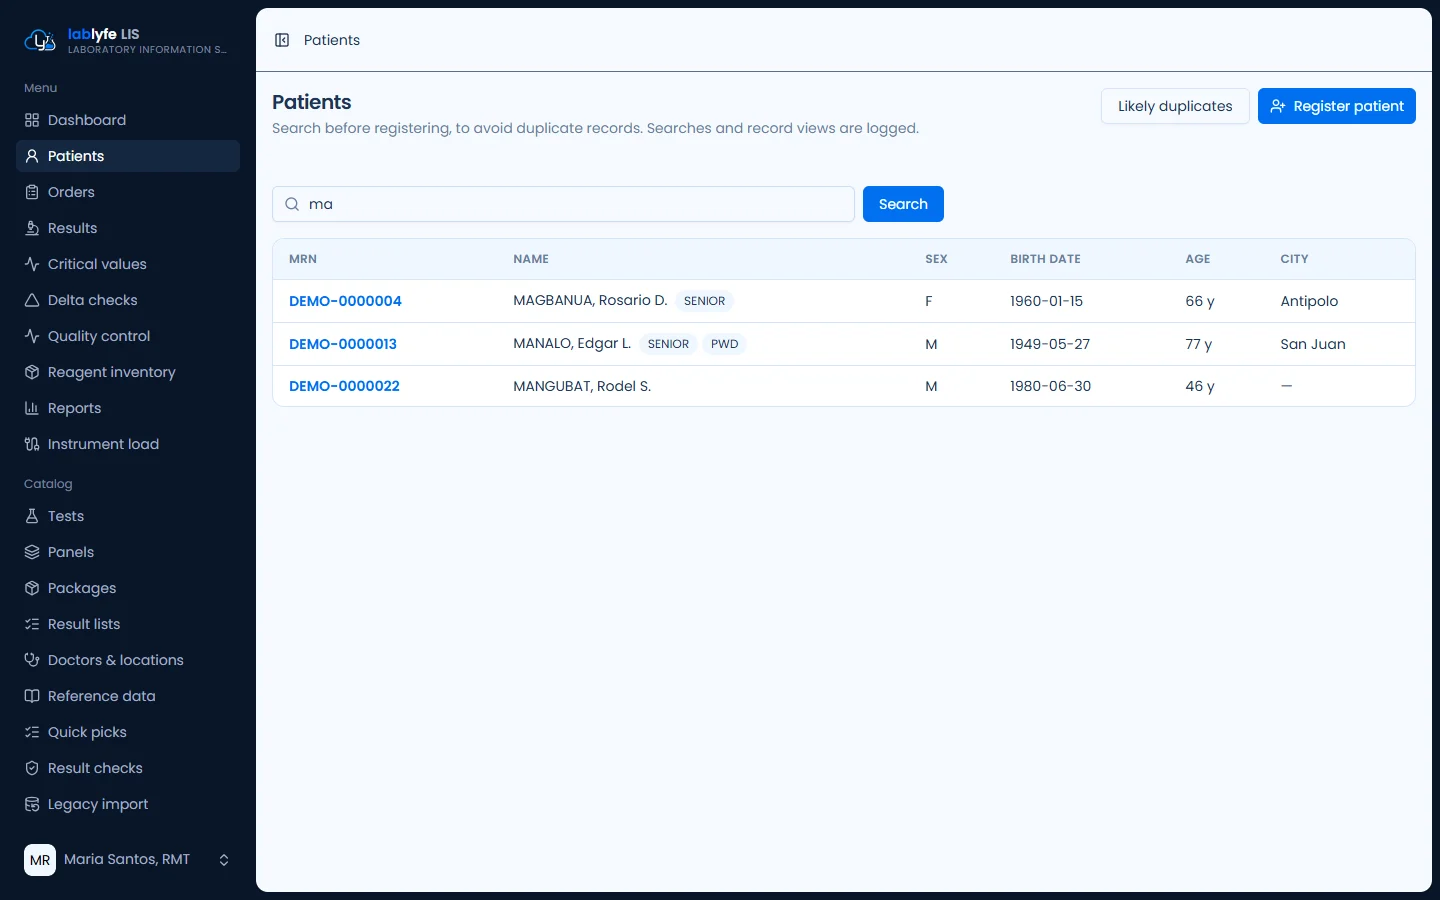Select Quality control in the menu
This screenshot has width=1440, height=900.
(x=128, y=336)
